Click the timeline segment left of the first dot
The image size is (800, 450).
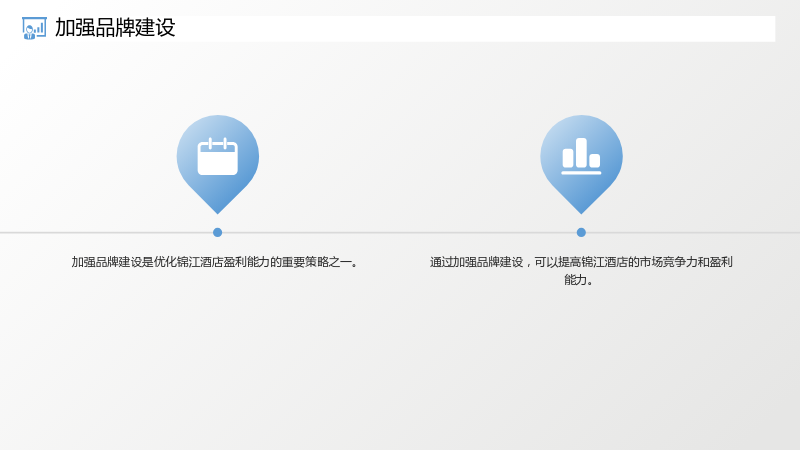click(106, 233)
